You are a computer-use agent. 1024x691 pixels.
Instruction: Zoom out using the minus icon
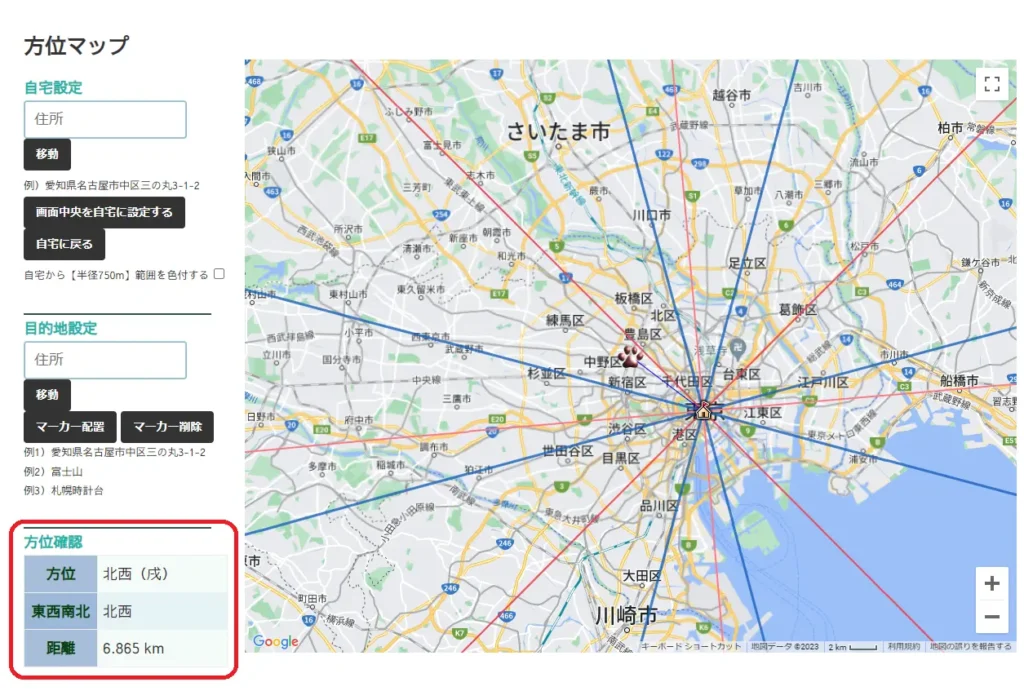(992, 617)
